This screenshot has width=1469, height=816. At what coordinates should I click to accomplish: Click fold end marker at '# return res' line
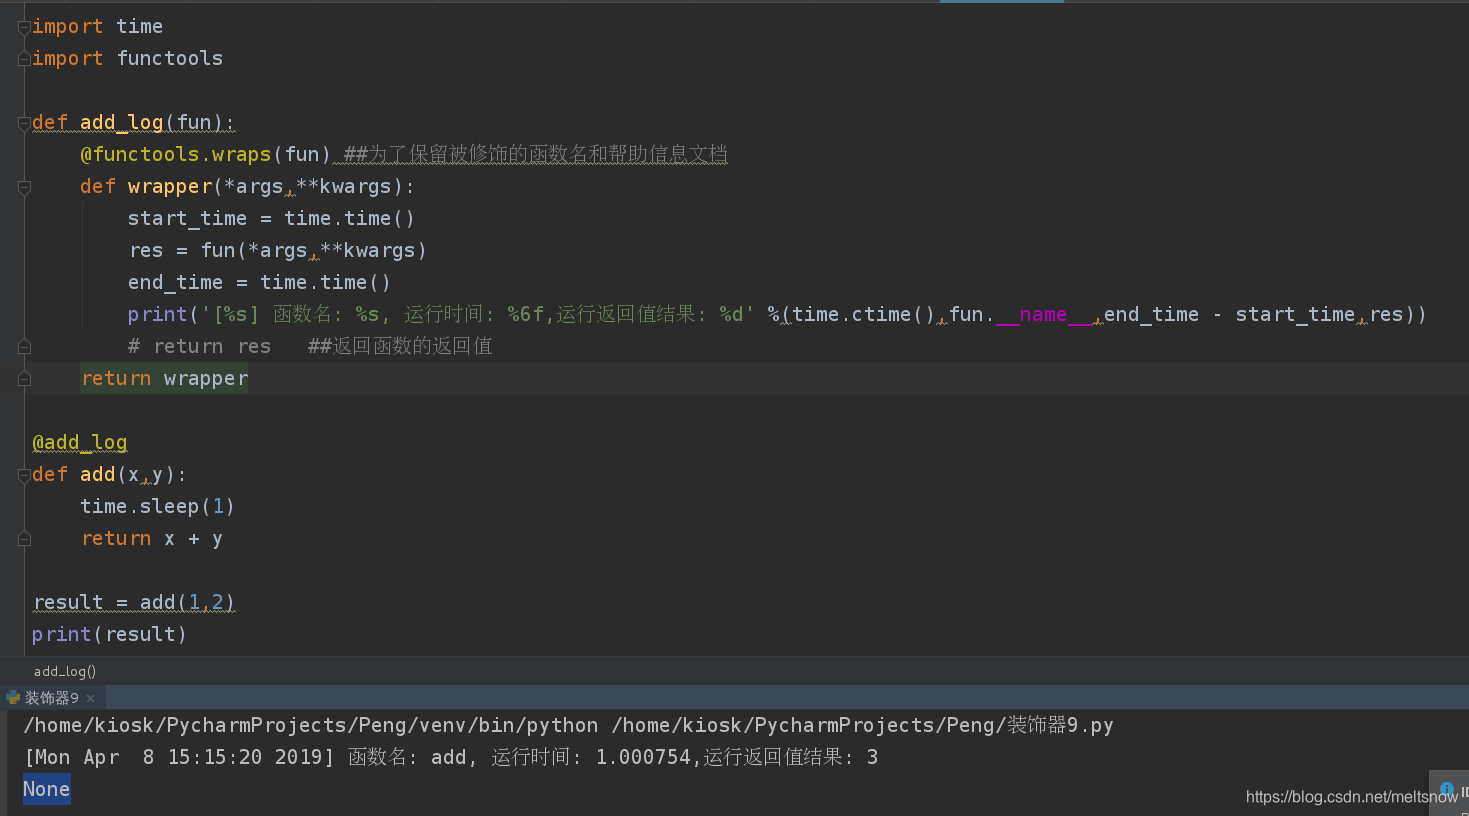click(x=24, y=347)
